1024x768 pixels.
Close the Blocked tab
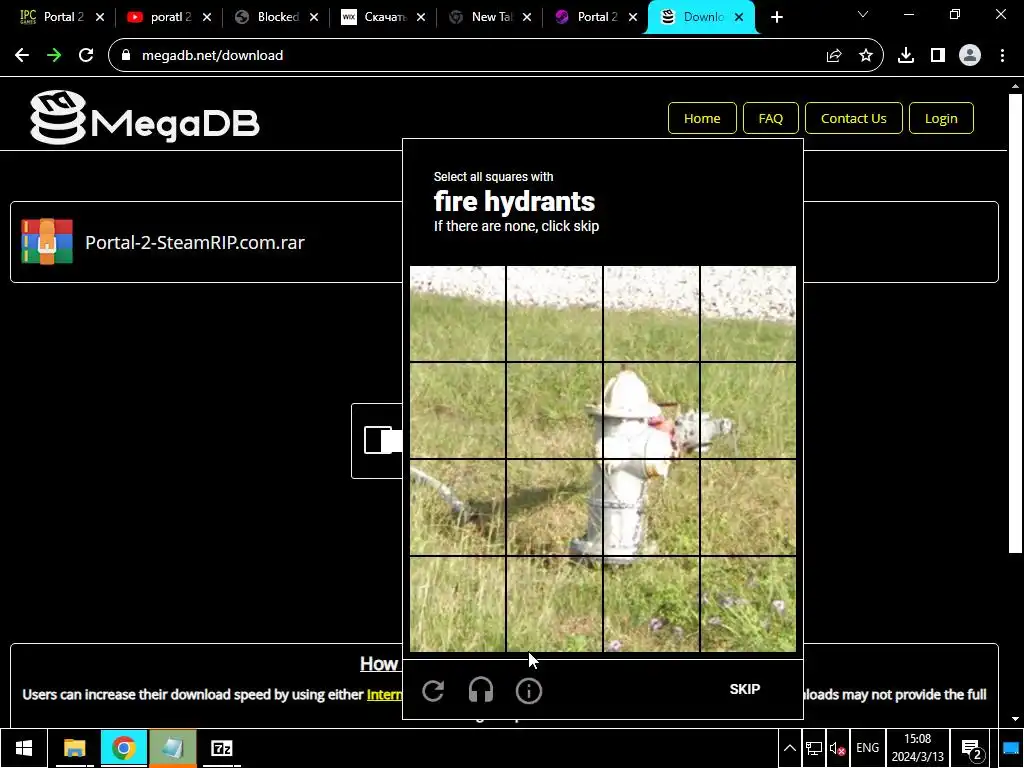[314, 18]
